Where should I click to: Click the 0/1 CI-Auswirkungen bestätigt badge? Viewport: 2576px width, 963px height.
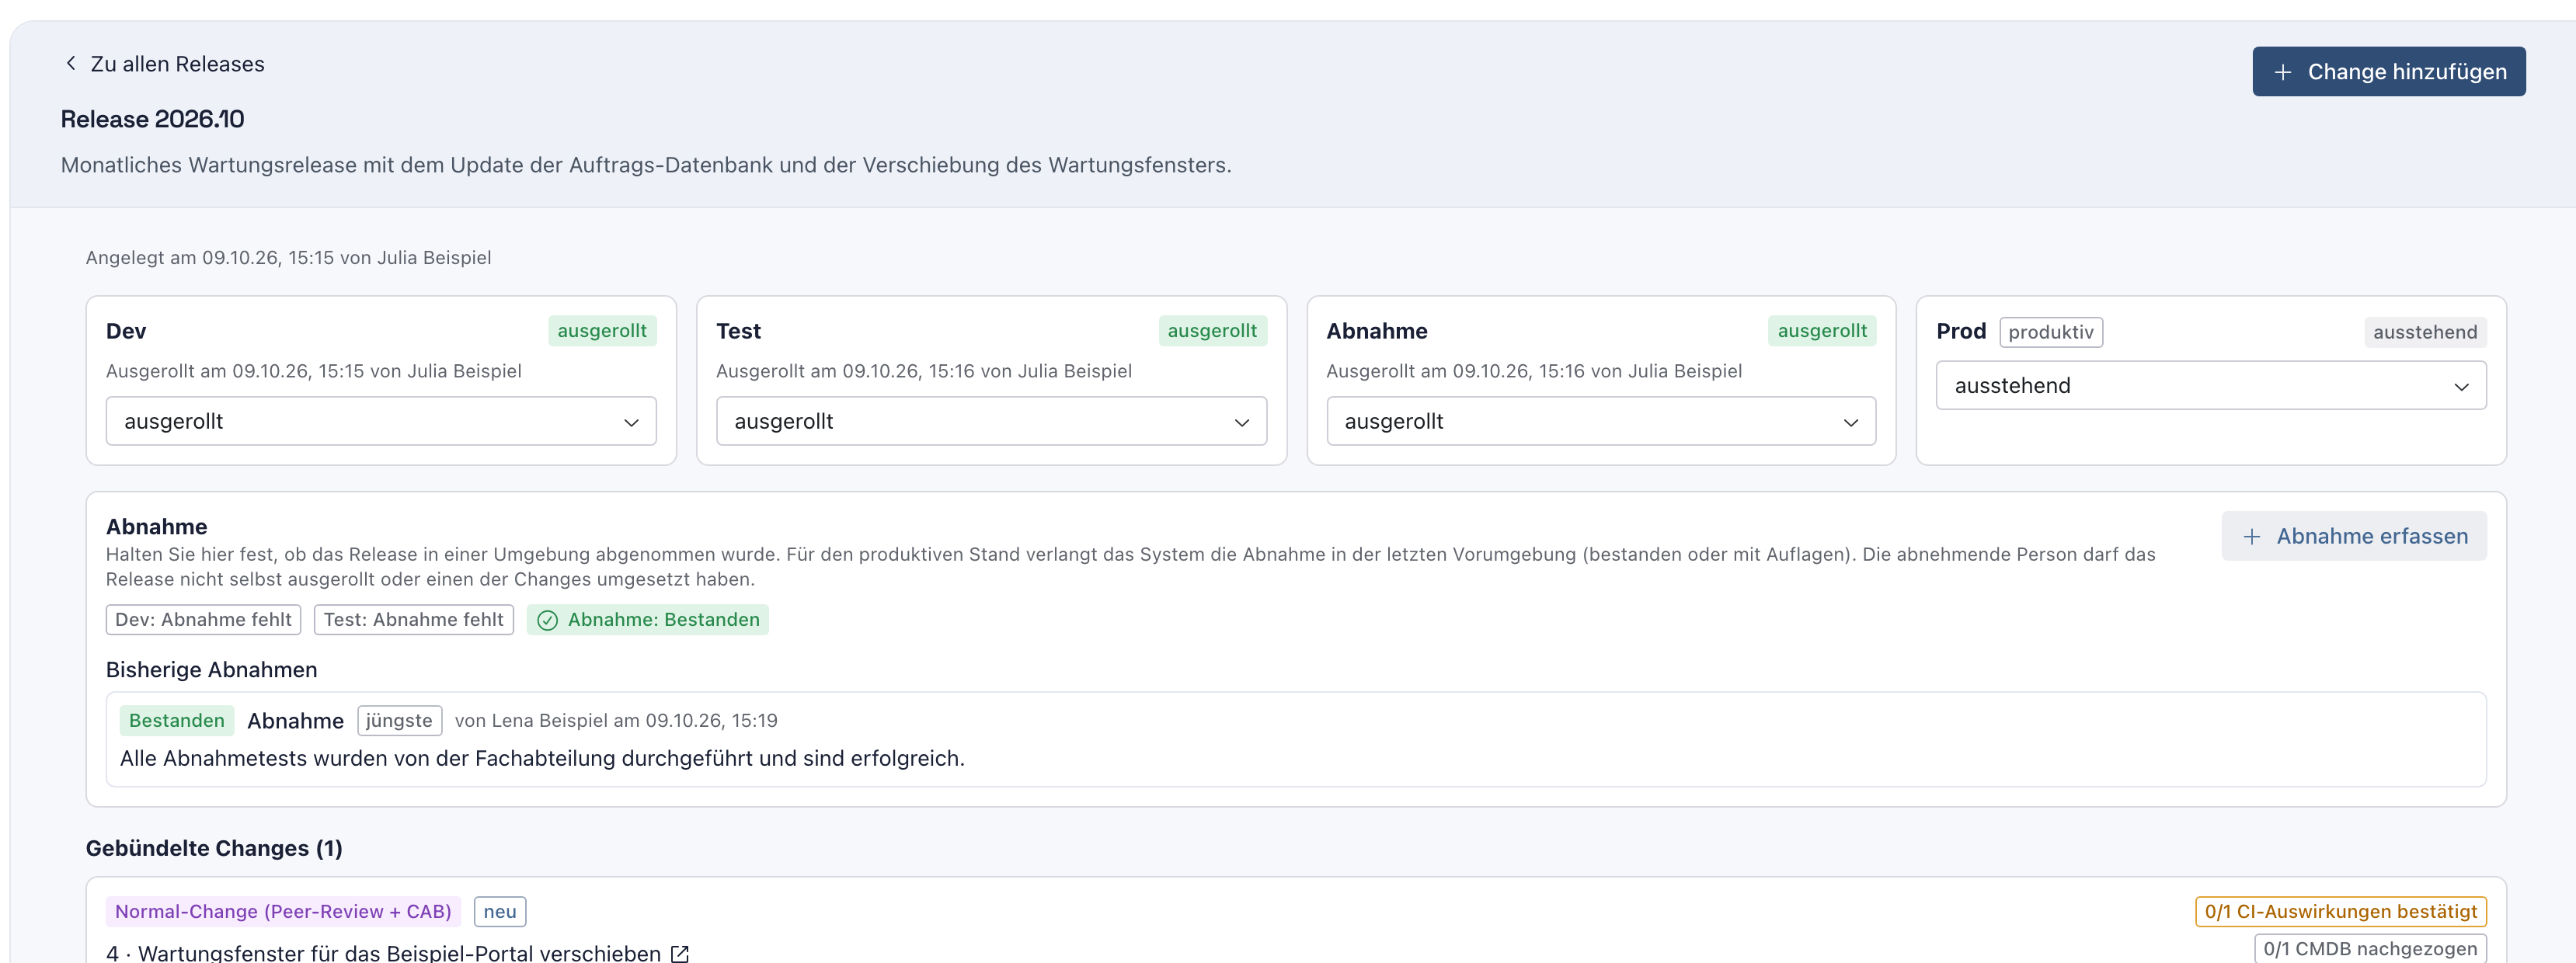(2341, 911)
